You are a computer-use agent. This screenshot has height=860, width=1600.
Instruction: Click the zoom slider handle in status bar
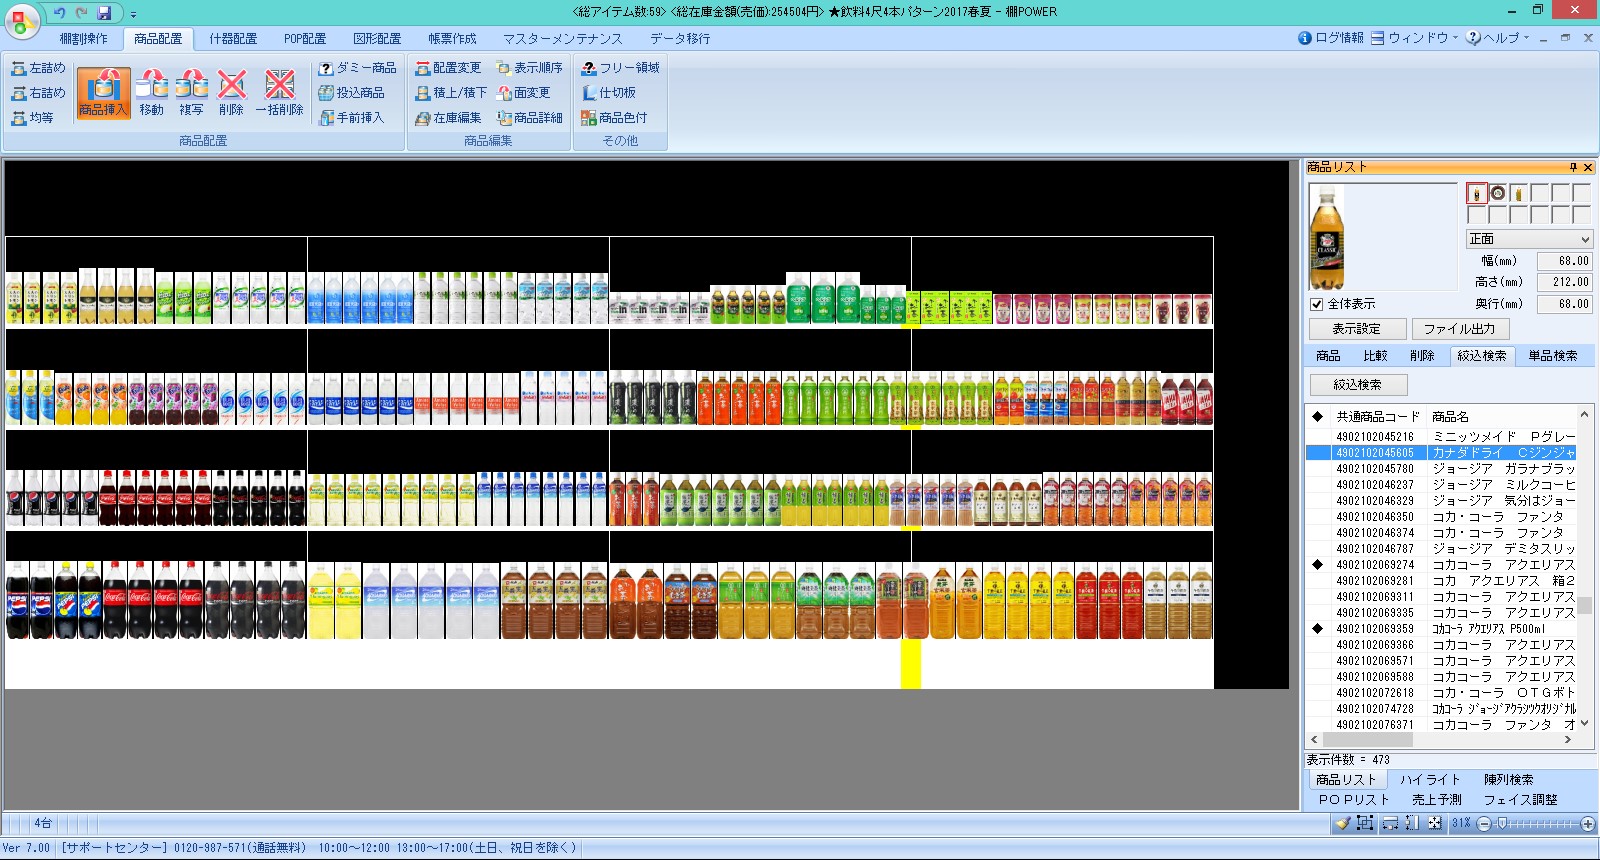coord(1501,823)
